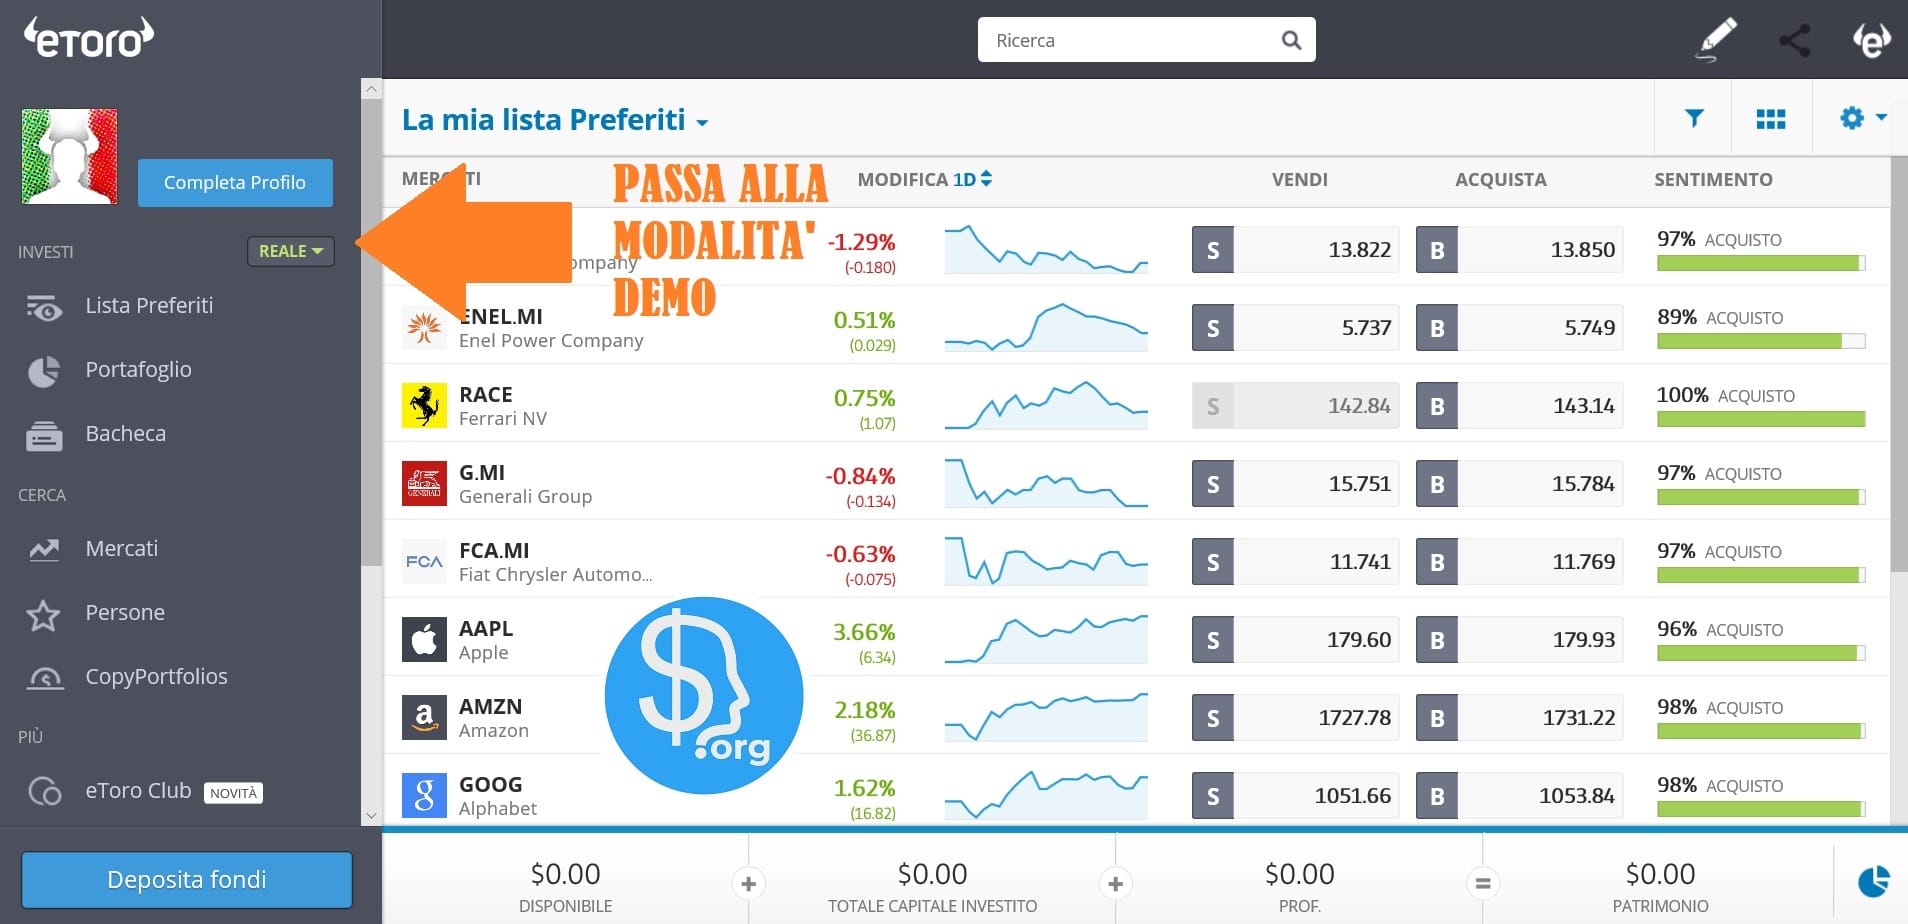Select Mercati in sidebar
The image size is (1908, 924).
[122, 548]
